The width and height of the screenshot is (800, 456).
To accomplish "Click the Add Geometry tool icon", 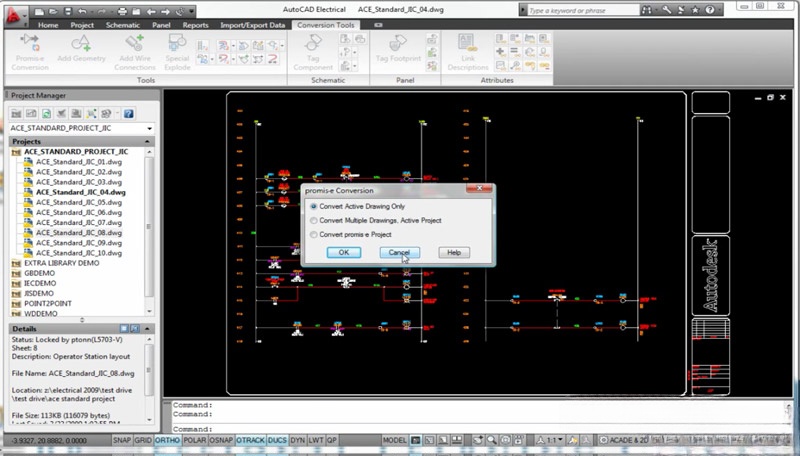I will pos(81,44).
